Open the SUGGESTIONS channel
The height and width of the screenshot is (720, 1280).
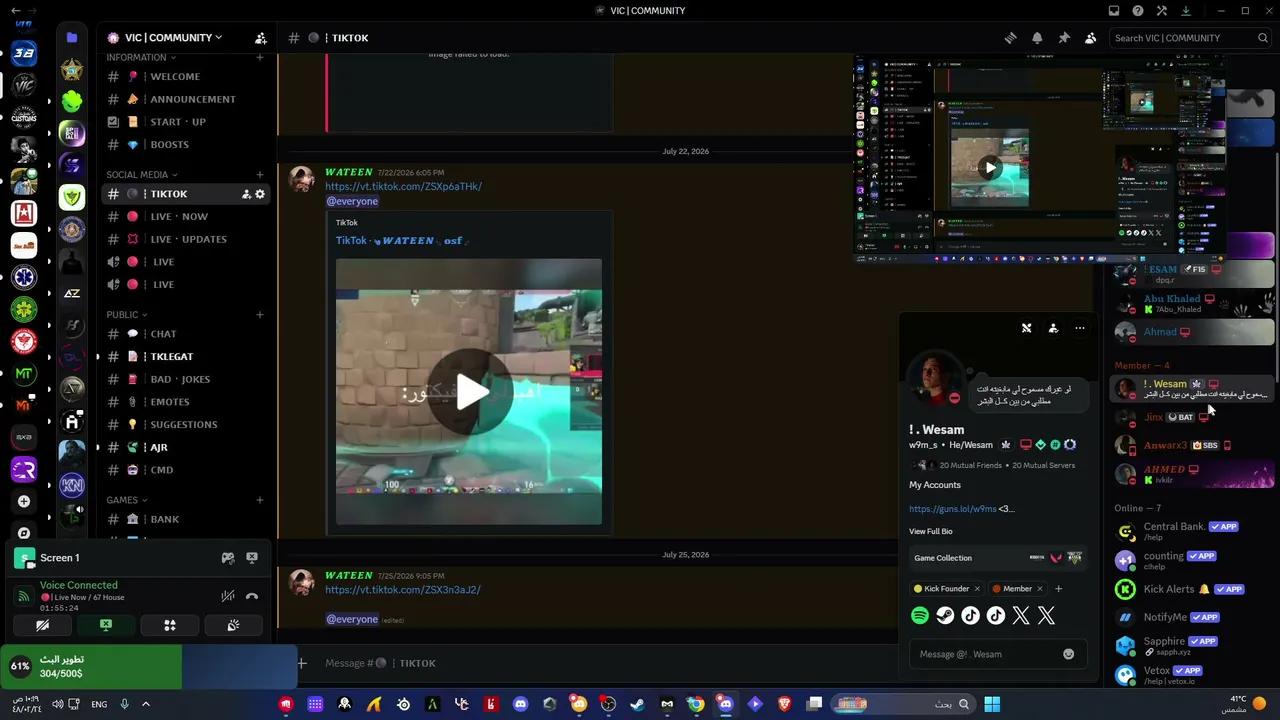[186, 425]
